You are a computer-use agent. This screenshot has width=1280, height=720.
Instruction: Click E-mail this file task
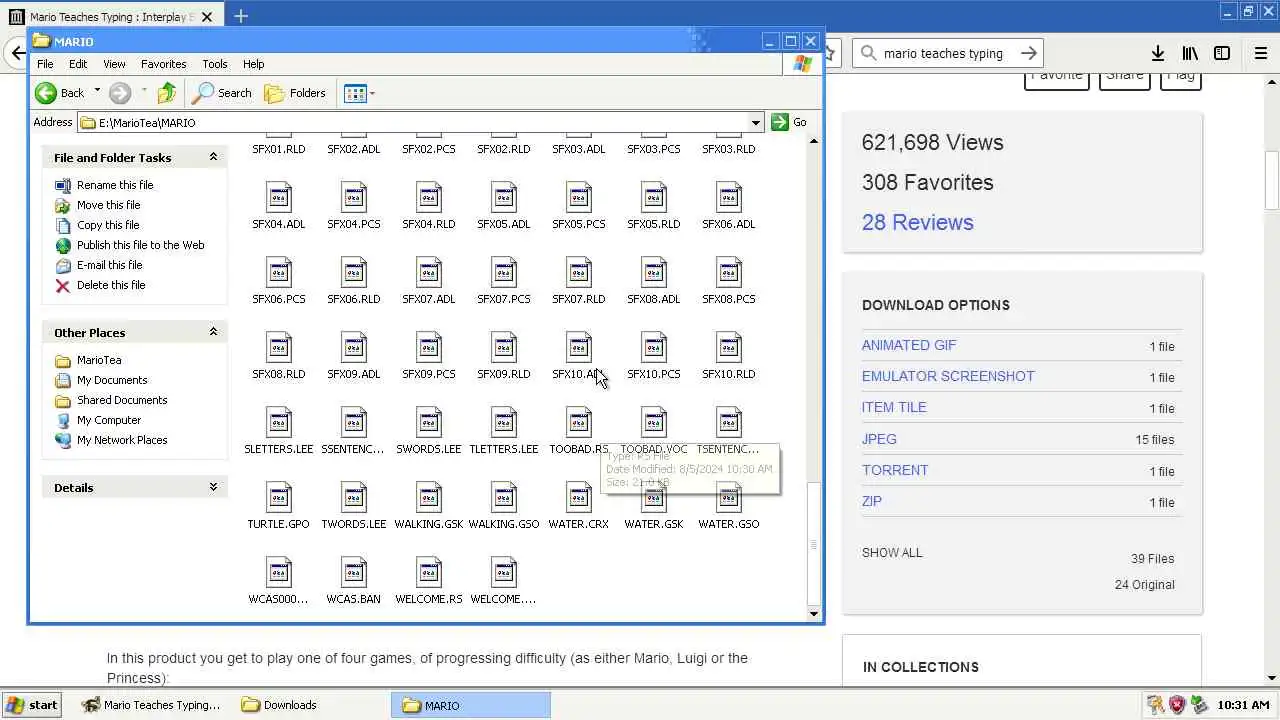(109, 265)
